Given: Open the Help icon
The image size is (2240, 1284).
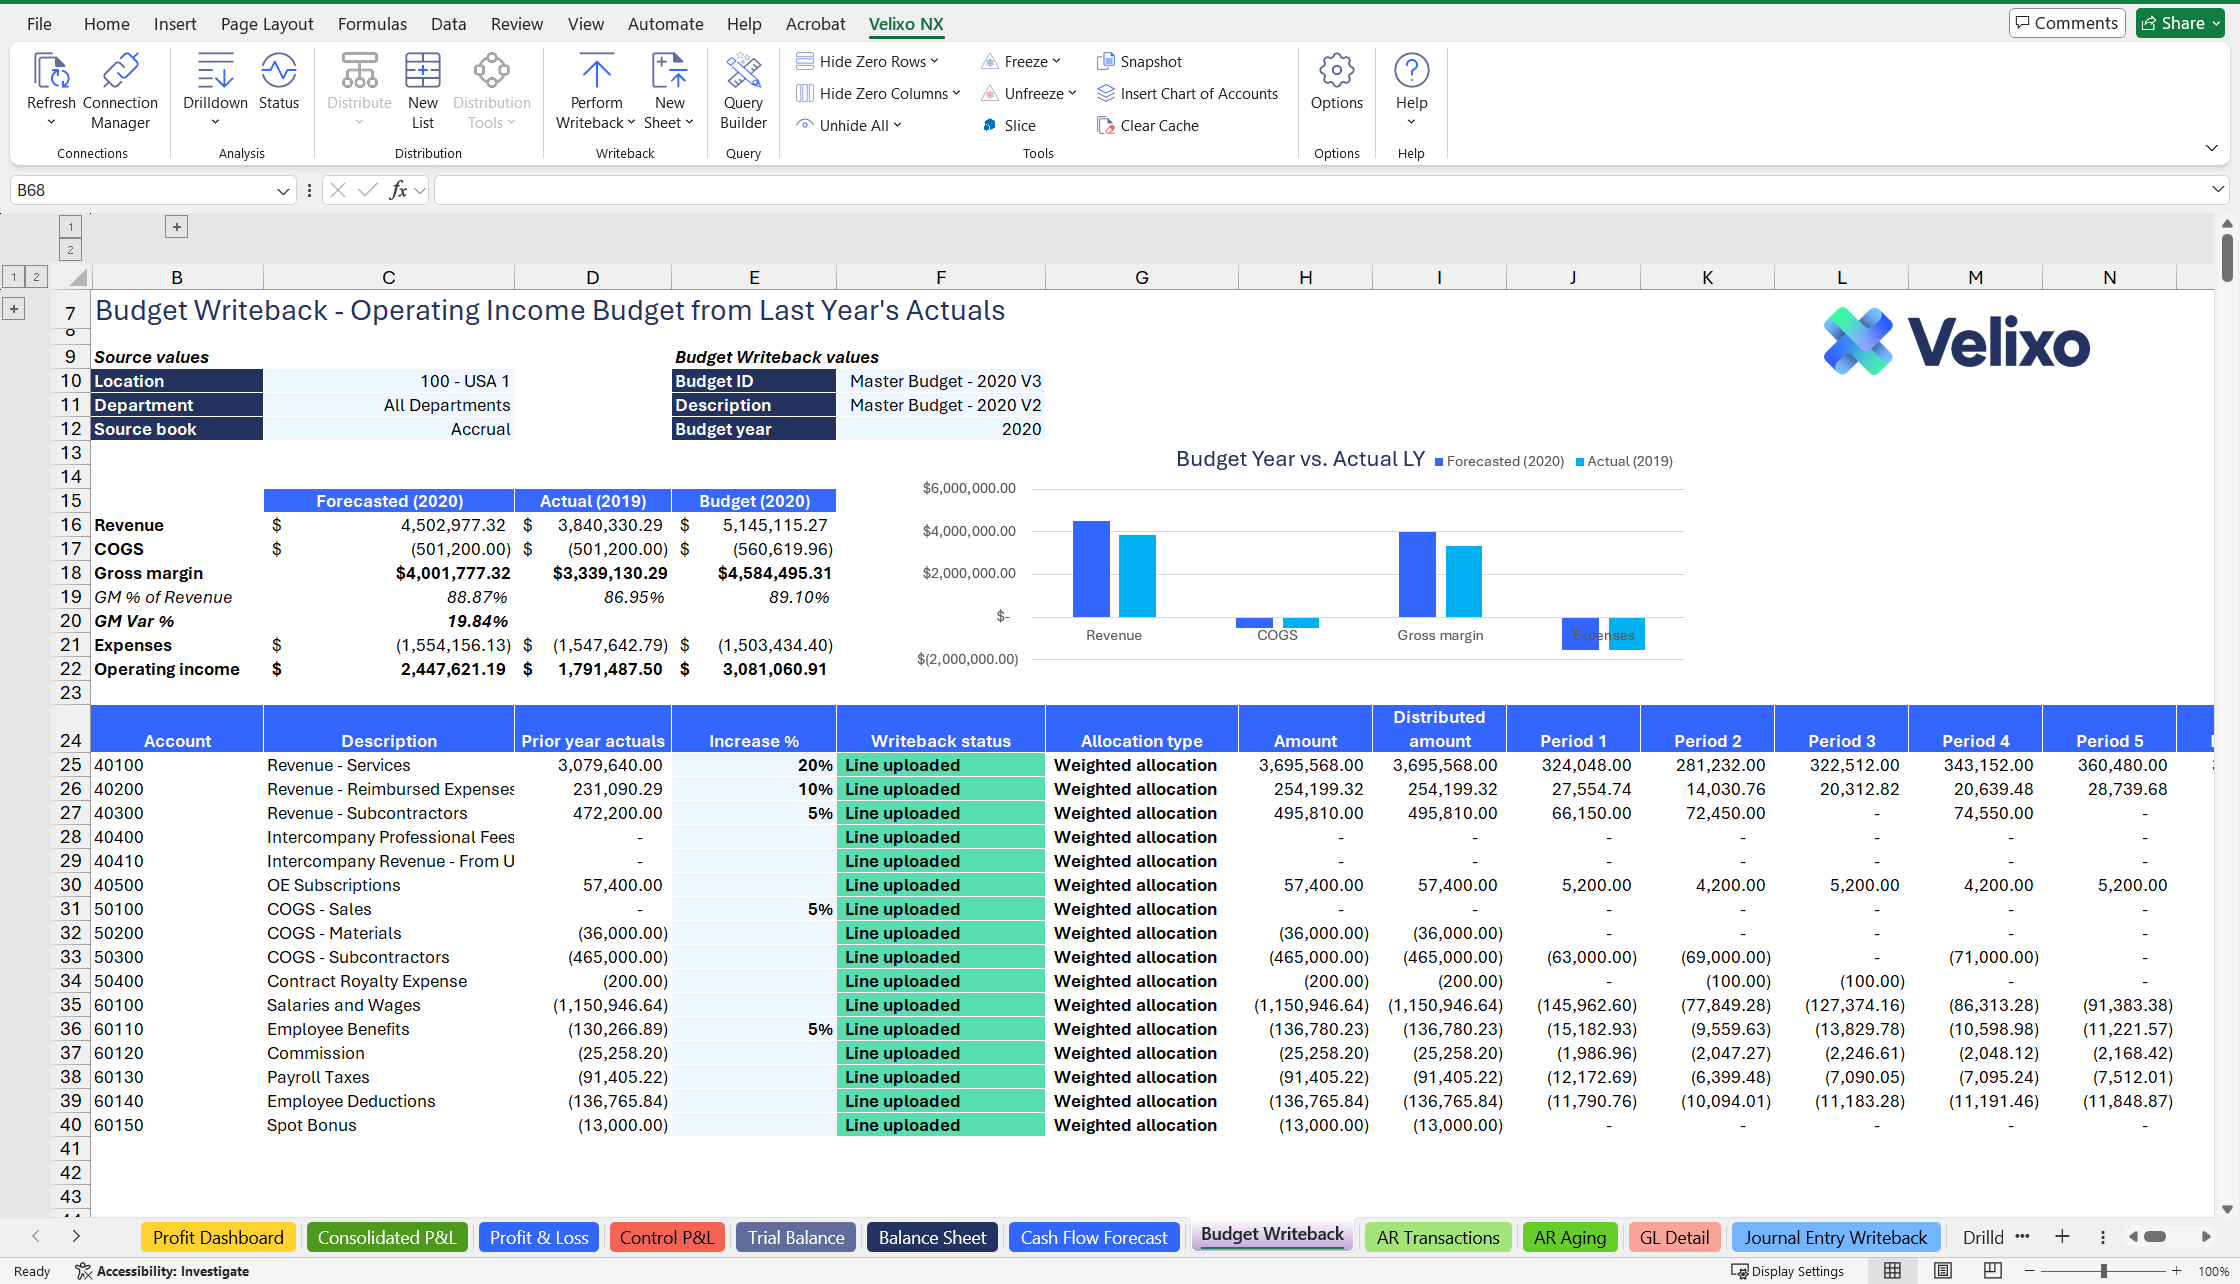Looking at the screenshot, I should (x=1411, y=71).
